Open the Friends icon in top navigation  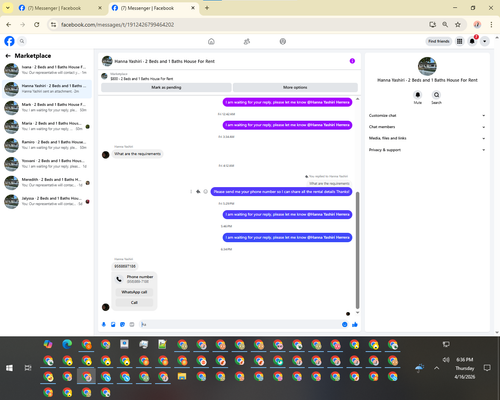click(247, 41)
